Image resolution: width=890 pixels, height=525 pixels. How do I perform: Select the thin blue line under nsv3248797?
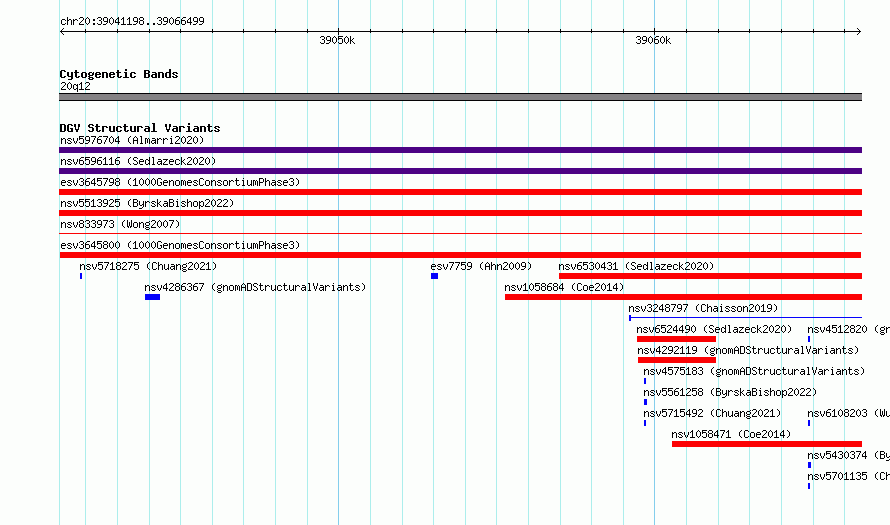click(745, 318)
